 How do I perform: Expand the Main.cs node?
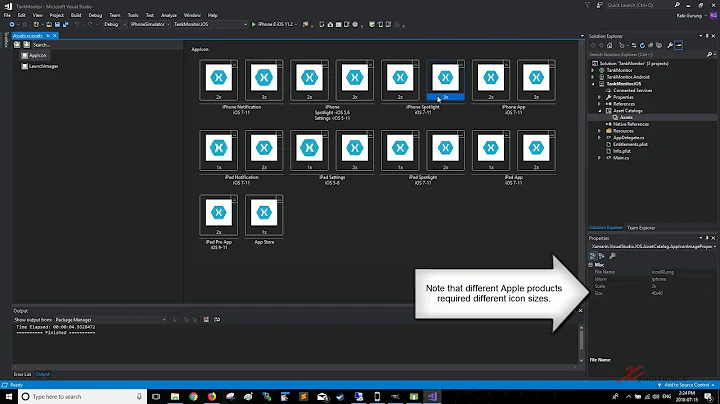coord(599,158)
